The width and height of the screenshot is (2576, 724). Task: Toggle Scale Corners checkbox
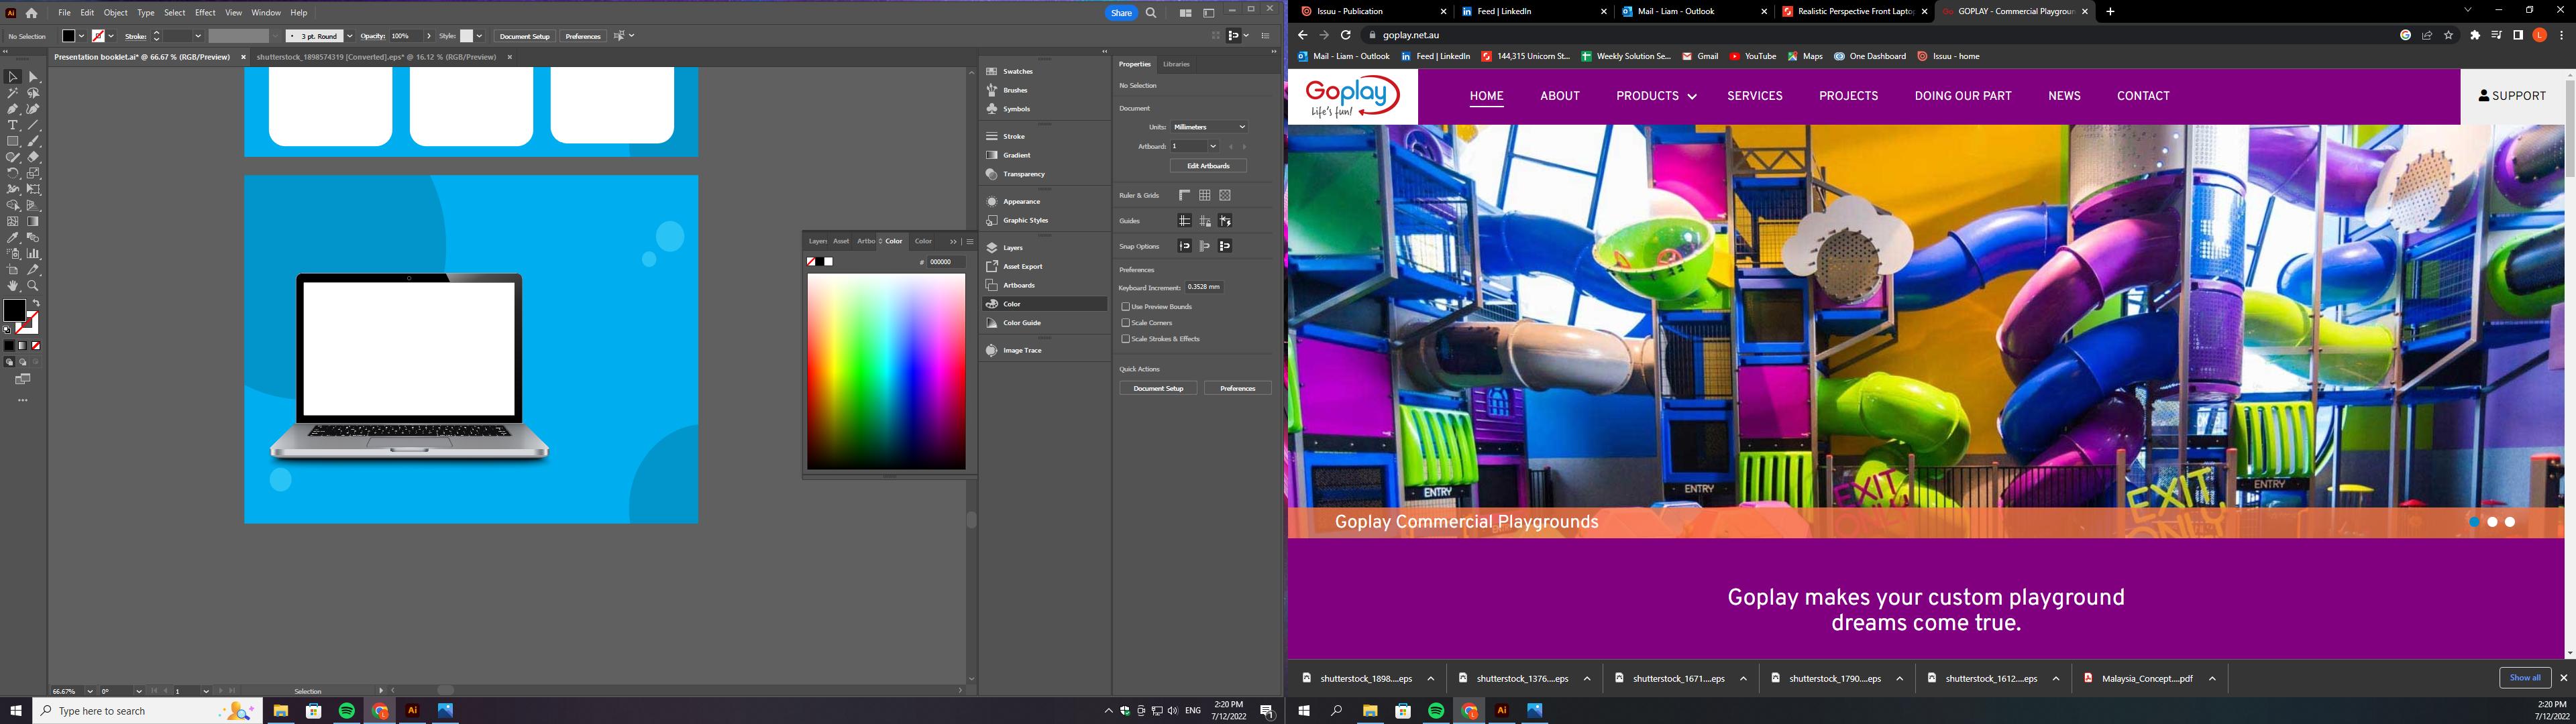point(1126,323)
